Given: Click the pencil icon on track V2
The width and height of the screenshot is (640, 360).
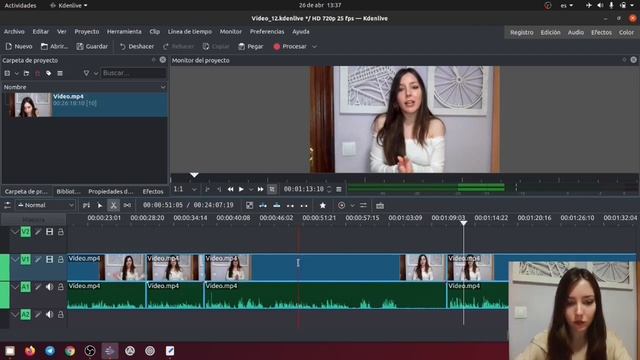Looking at the screenshot, I should pos(38,232).
